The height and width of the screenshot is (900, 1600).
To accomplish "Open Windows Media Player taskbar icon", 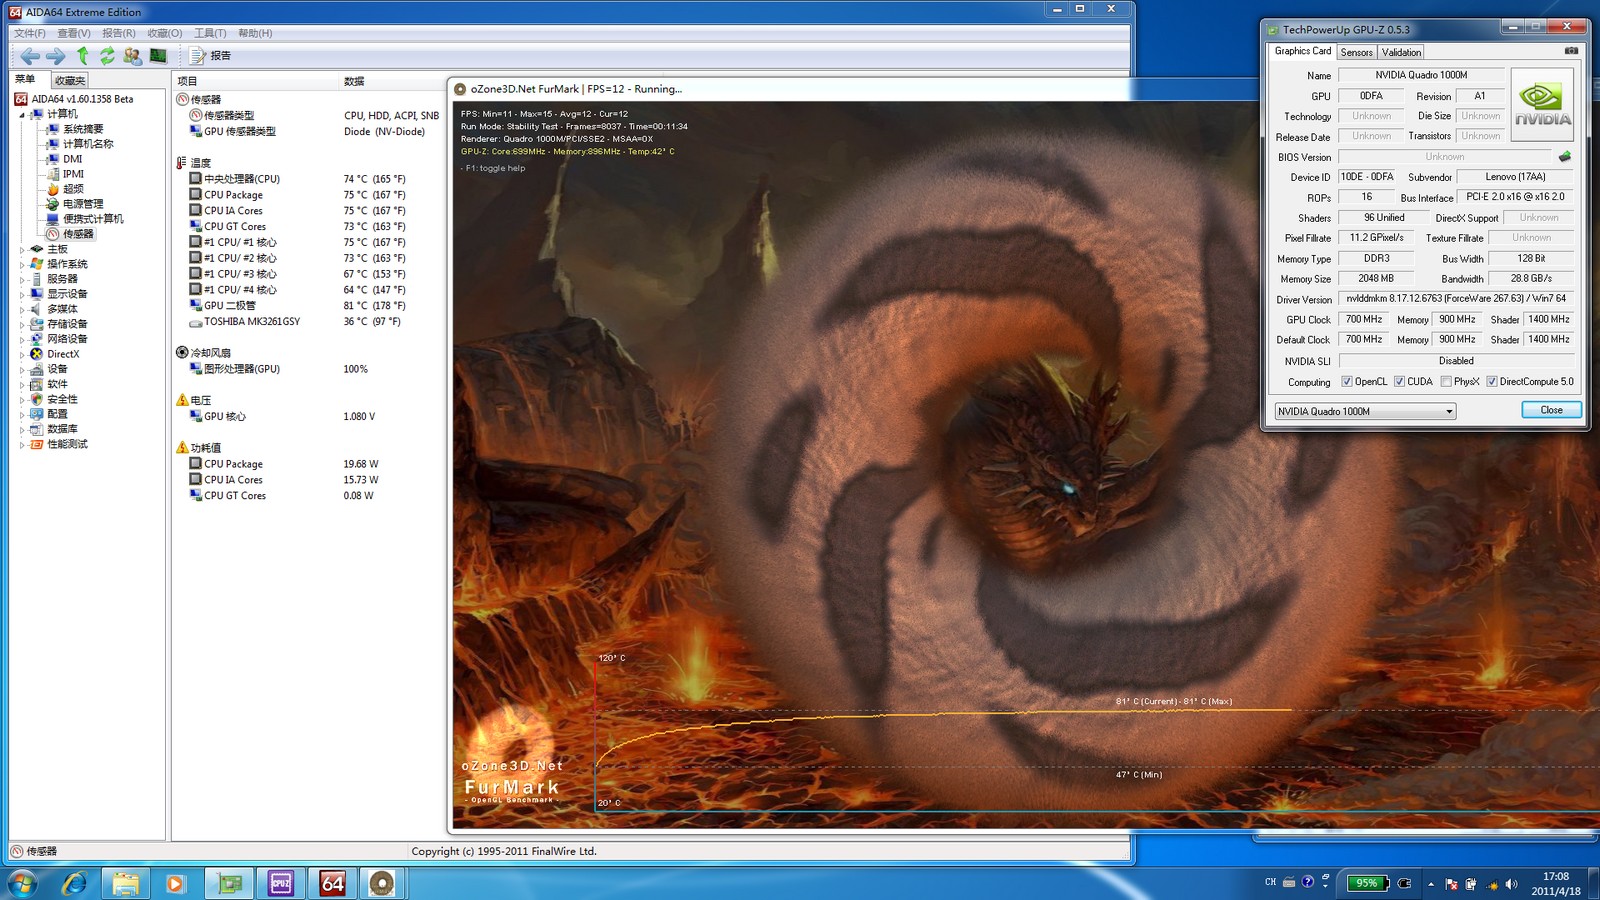I will [x=176, y=883].
